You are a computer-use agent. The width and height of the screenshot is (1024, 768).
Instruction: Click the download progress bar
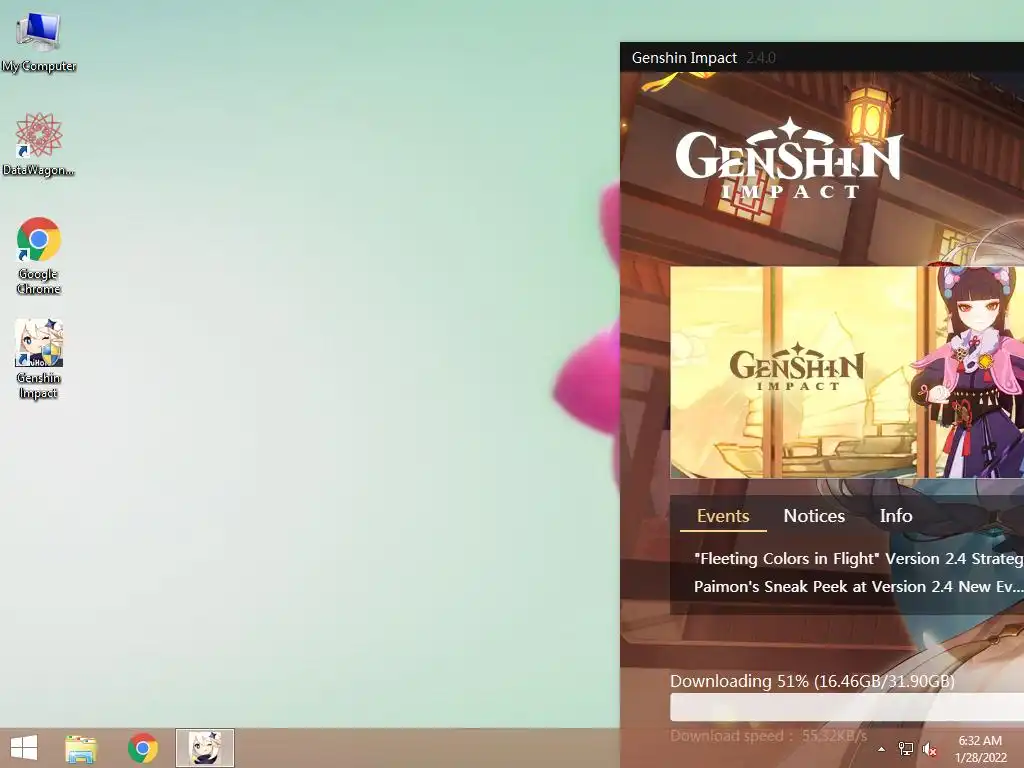point(847,707)
